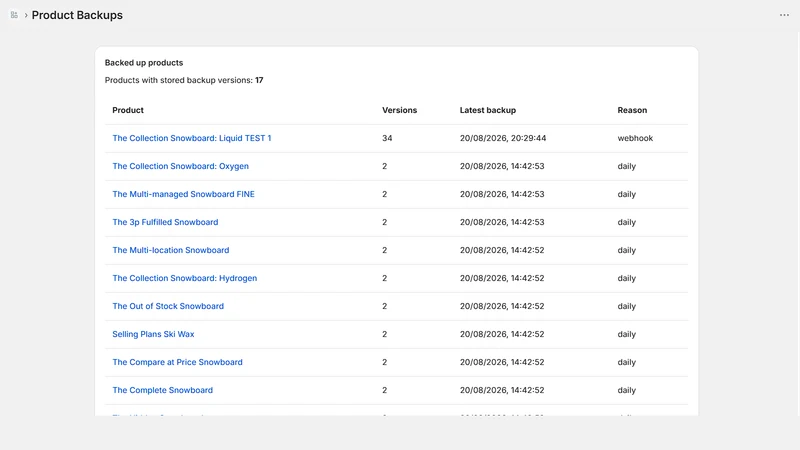Click the breadcrumb chevron before Product Backups

[x=26, y=15]
